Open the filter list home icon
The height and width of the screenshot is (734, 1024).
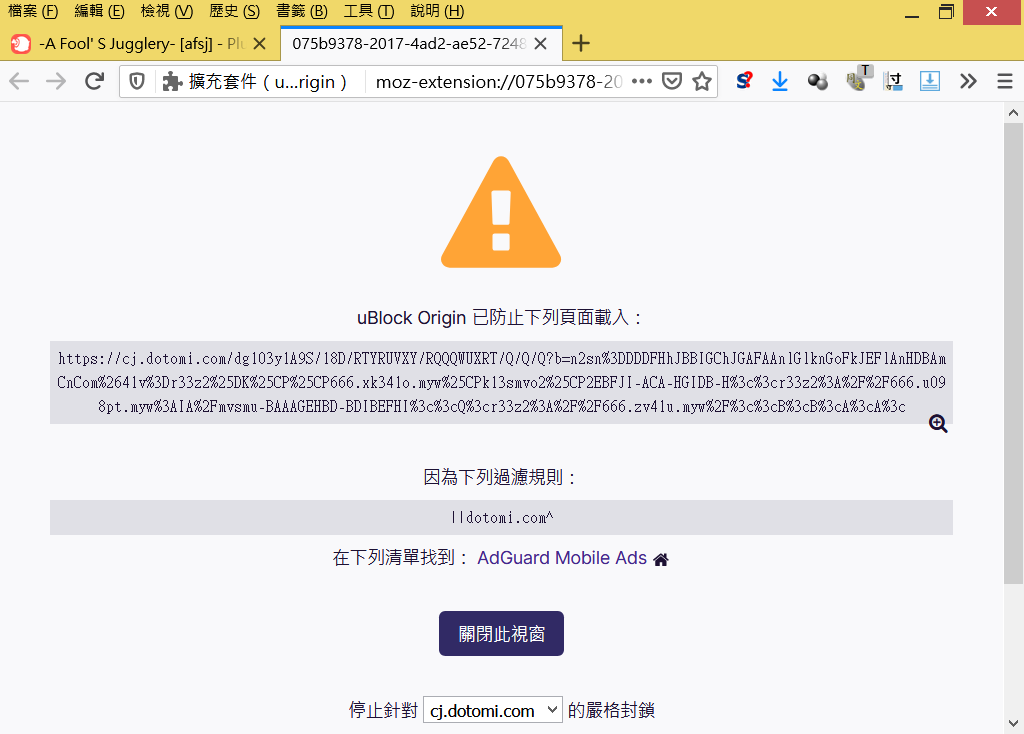coord(661,560)
